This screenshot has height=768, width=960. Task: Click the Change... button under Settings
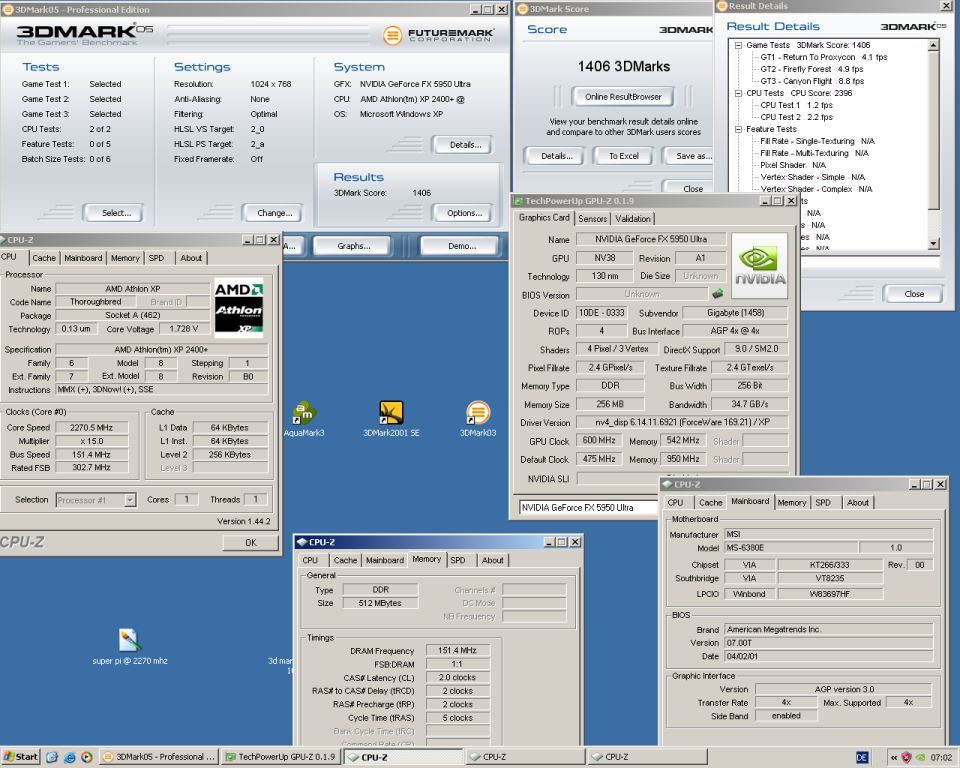[x=272, y=213]
